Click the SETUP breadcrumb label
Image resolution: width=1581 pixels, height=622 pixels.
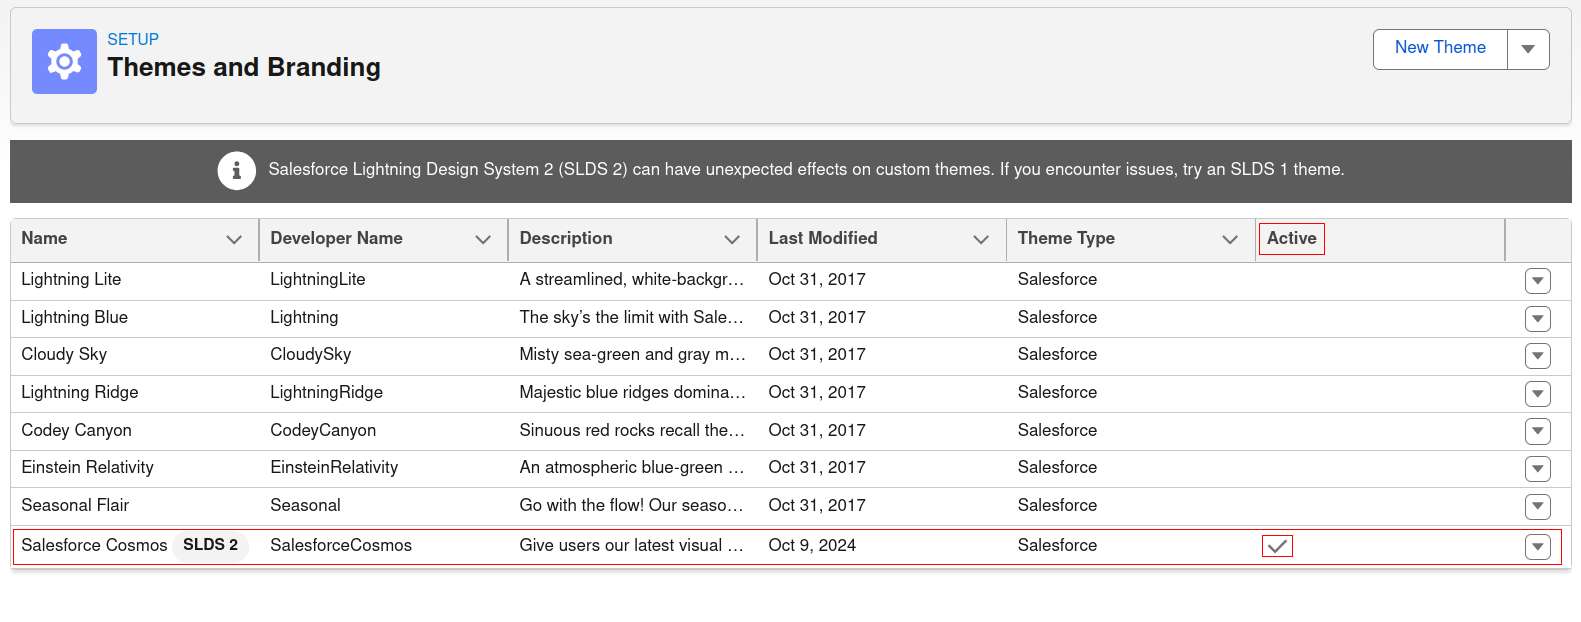click(x=131, y=39)
